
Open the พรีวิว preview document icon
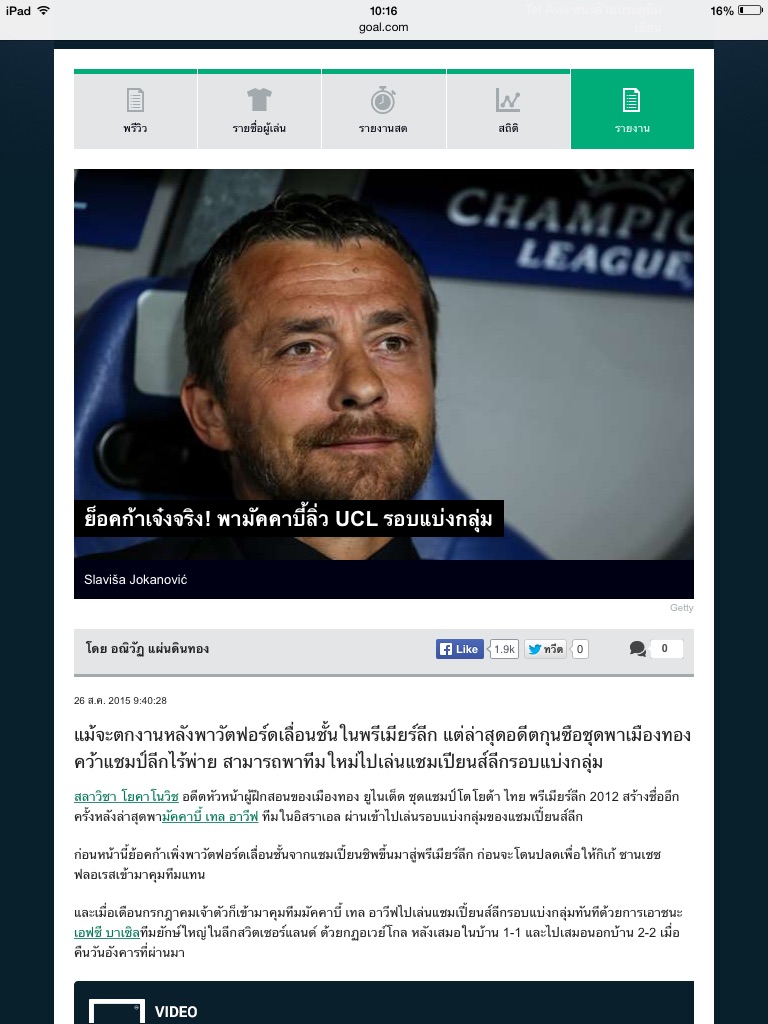coord(135,100)
